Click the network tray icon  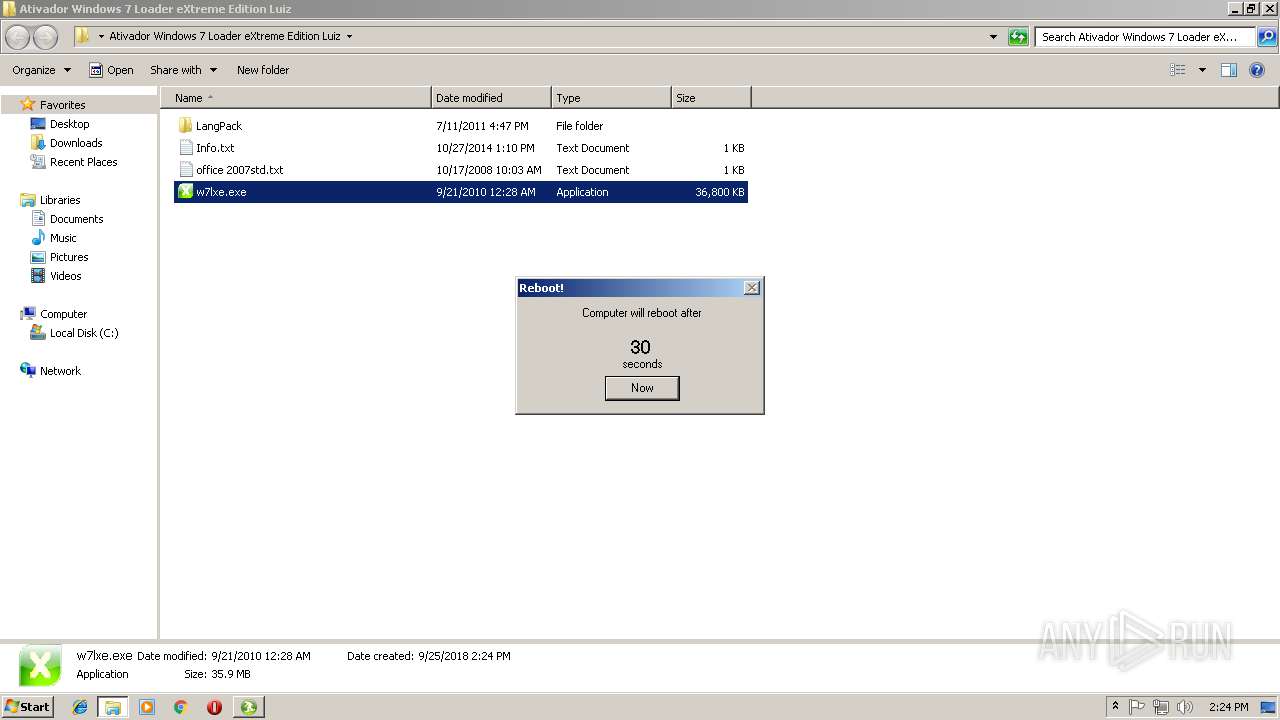click(1161, 707)
